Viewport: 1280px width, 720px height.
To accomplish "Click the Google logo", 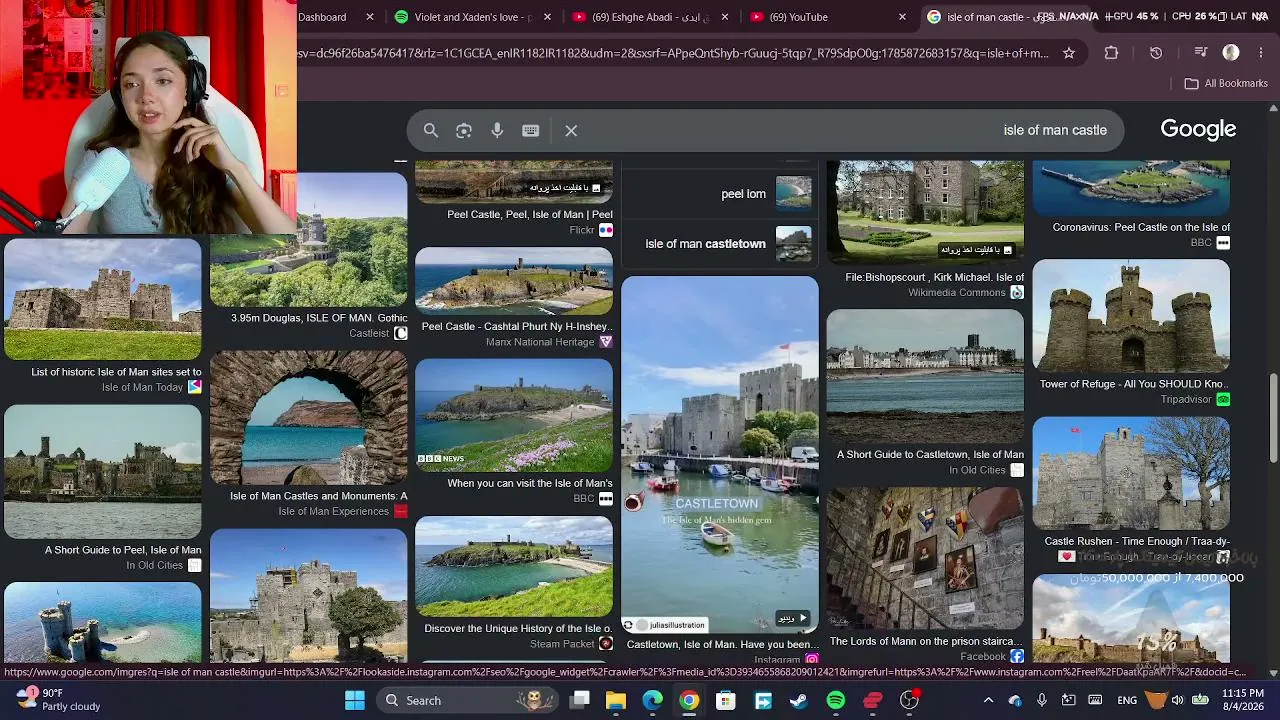I will click(1198, 129).
